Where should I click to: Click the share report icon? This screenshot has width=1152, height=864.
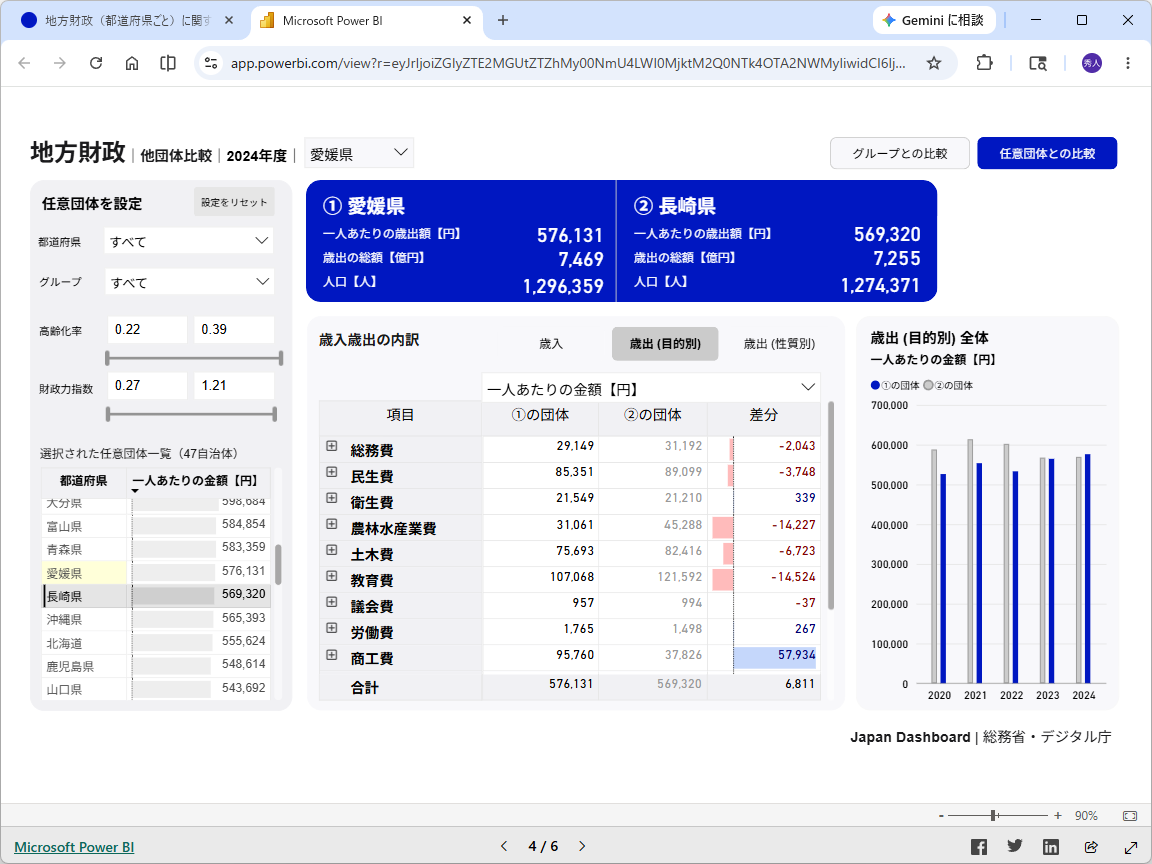[1091, 846]
